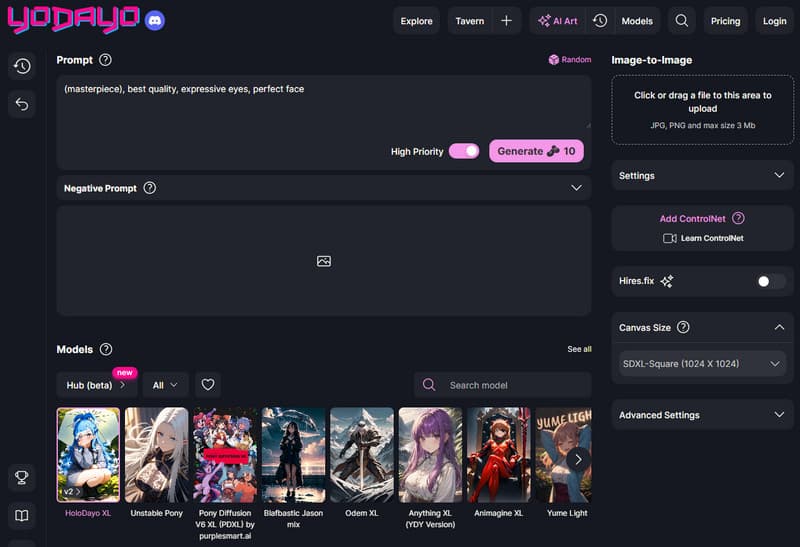Click the heart favorites filter icon

pyautogui.click(x=207, y=384)
